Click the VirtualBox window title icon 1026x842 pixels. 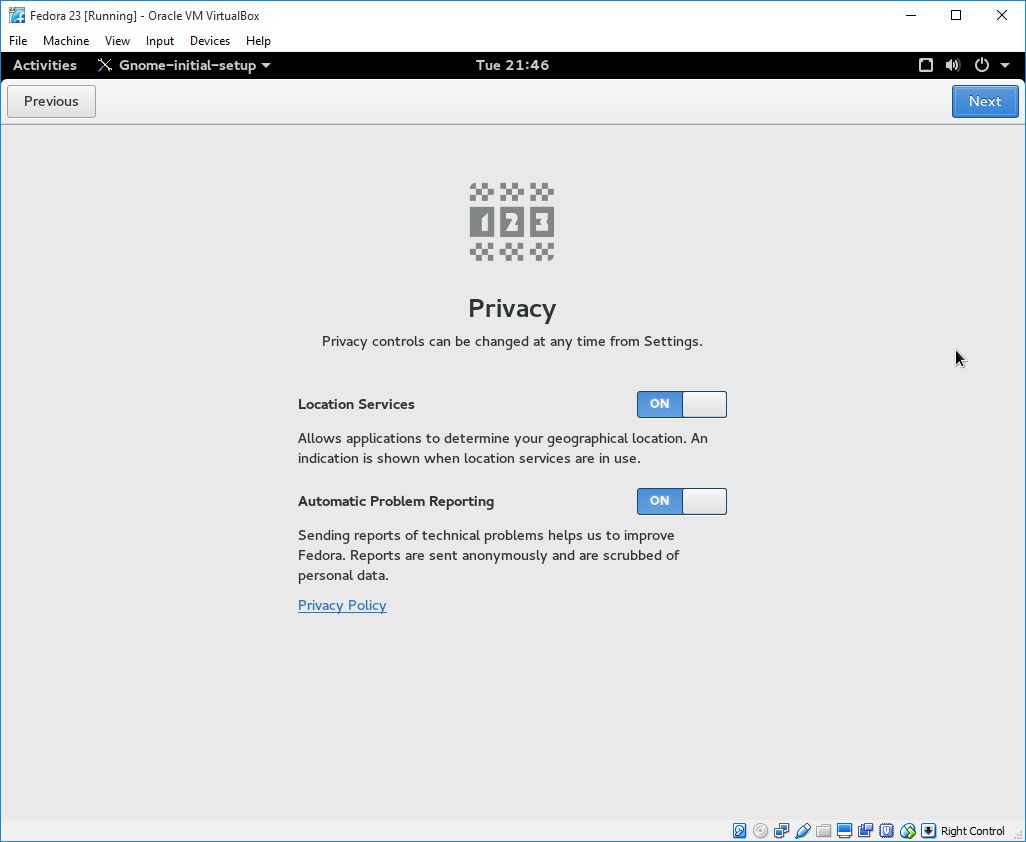point(16,15)
